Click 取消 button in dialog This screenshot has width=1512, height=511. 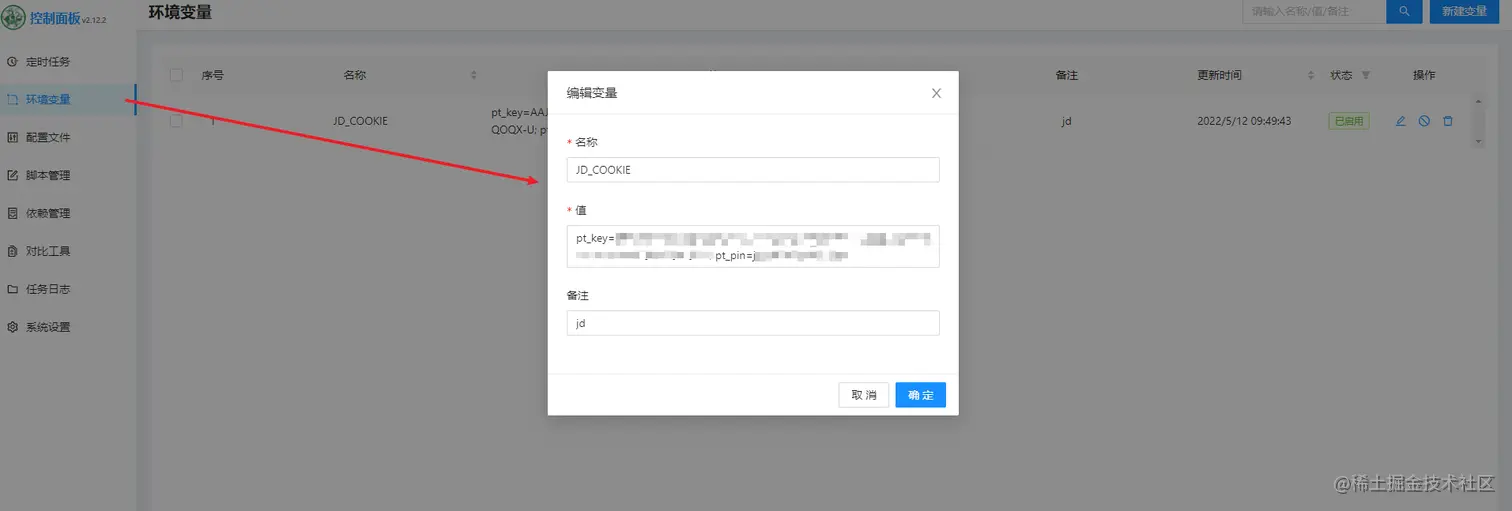pyautogui.click(x=864, y=395)
